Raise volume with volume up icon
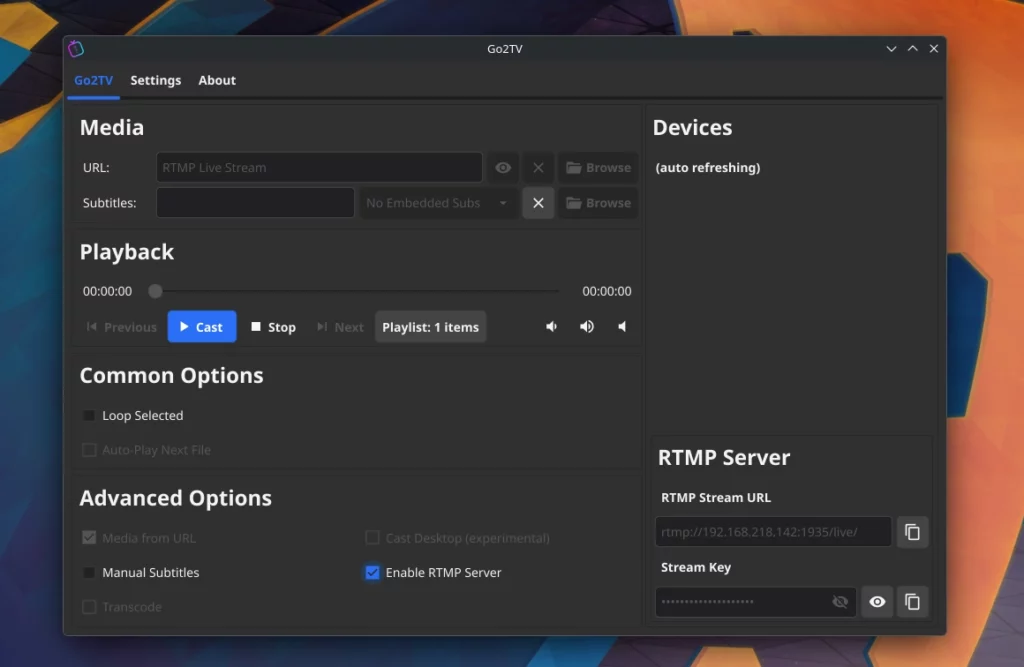This screenshot has height=667, width=1024. coord(587,327)
